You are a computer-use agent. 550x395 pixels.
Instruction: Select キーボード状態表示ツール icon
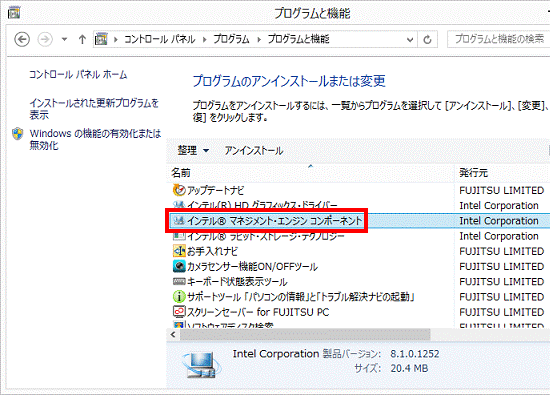point(179,281)
